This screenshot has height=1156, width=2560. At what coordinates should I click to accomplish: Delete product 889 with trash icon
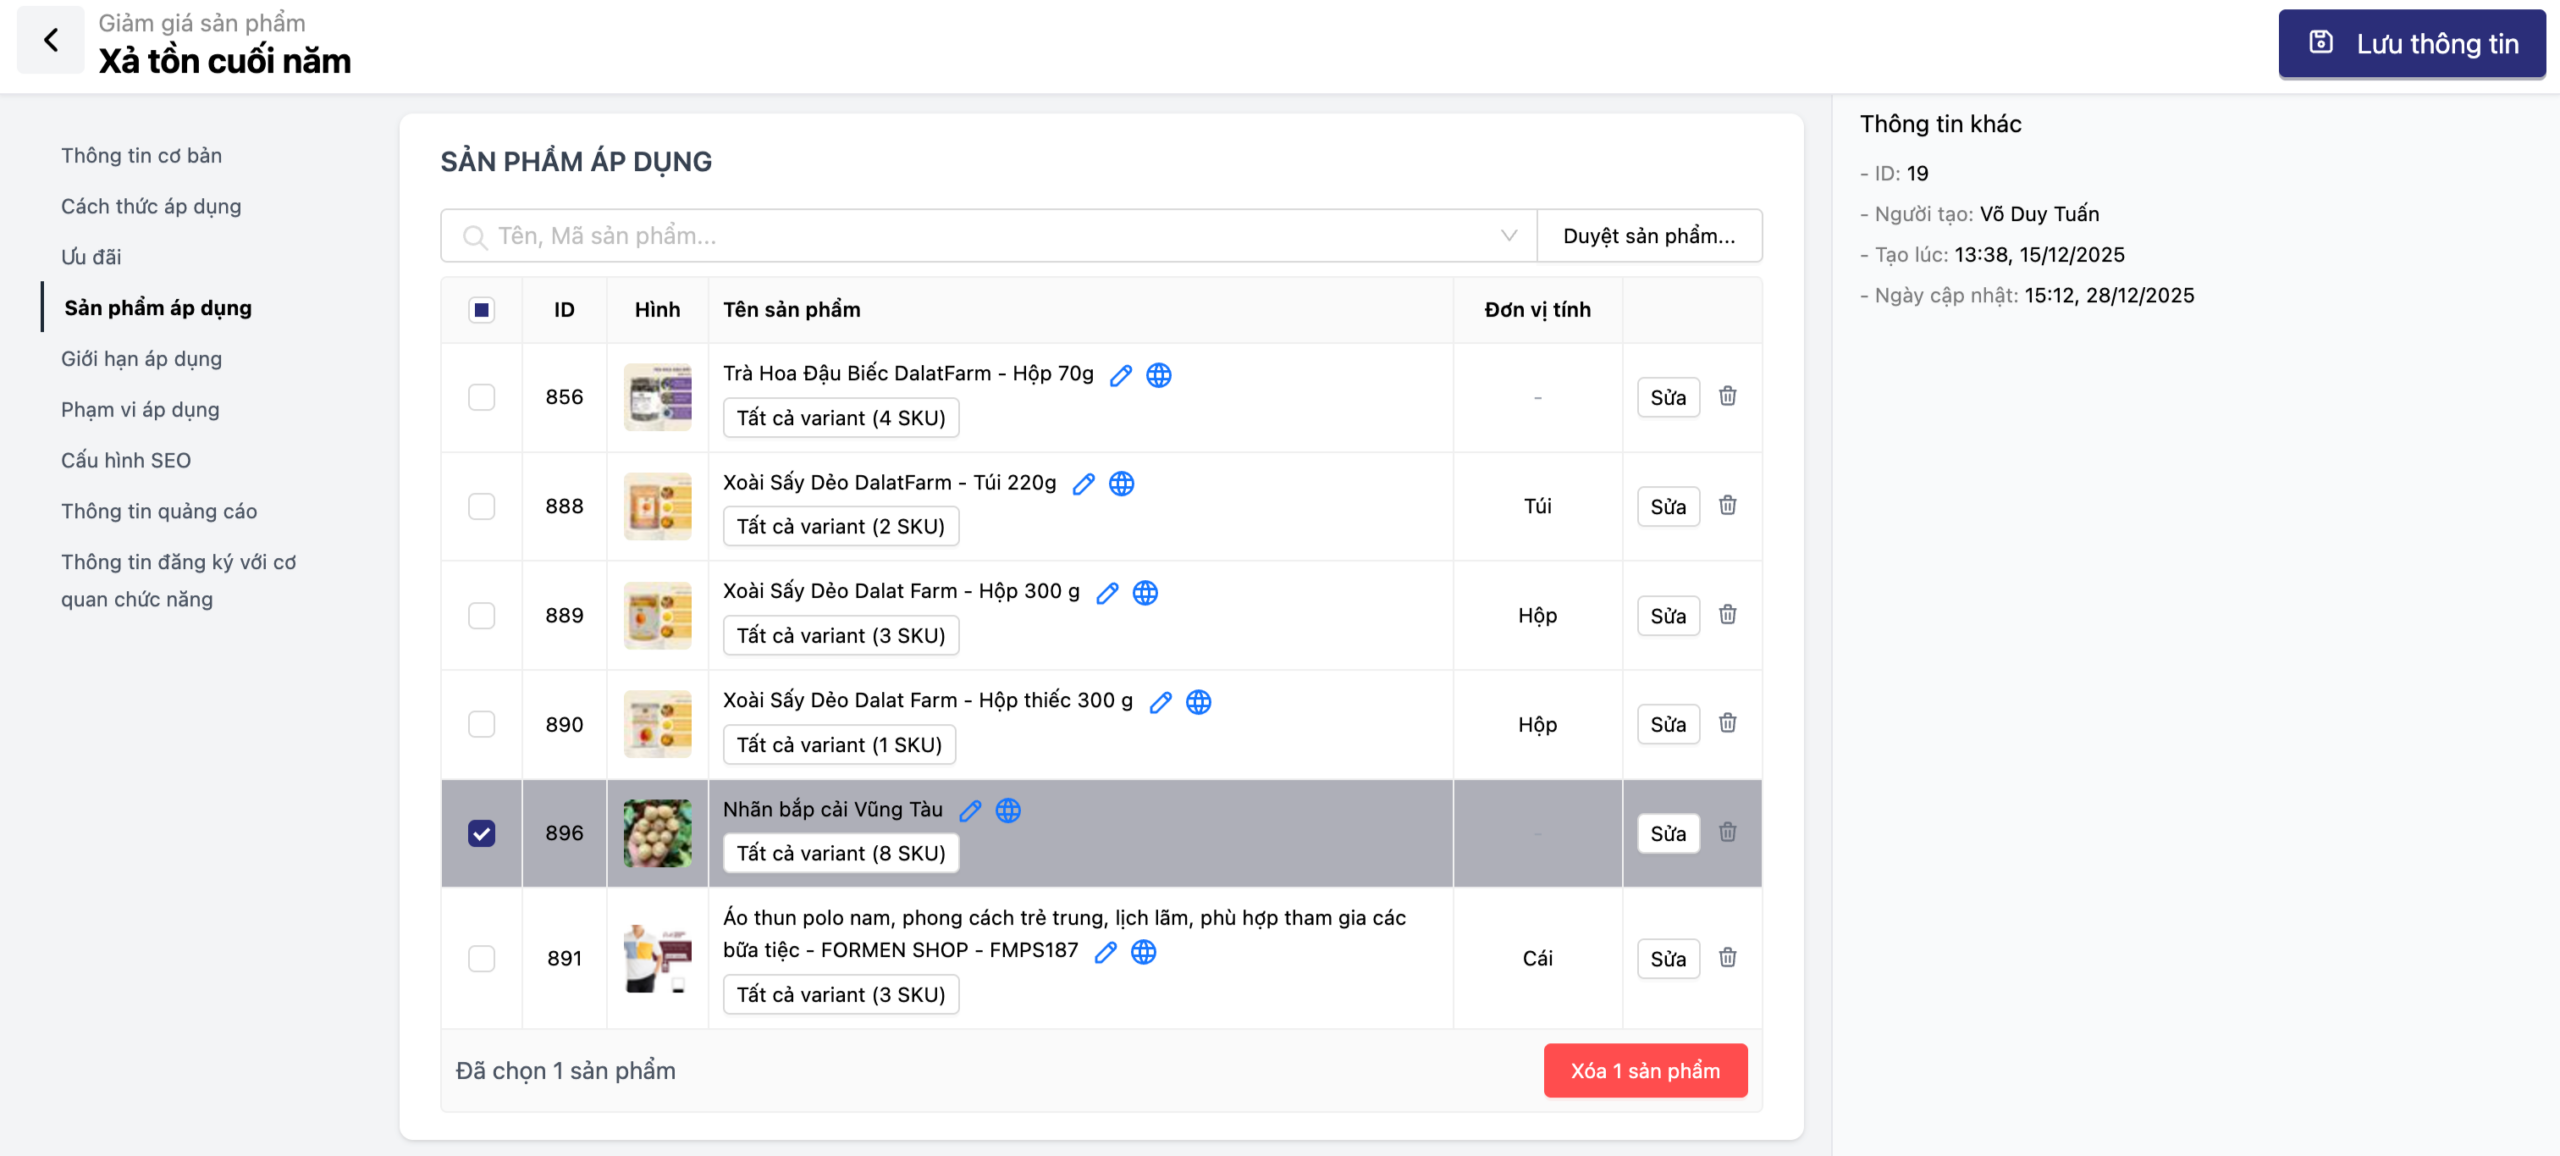1727,615
